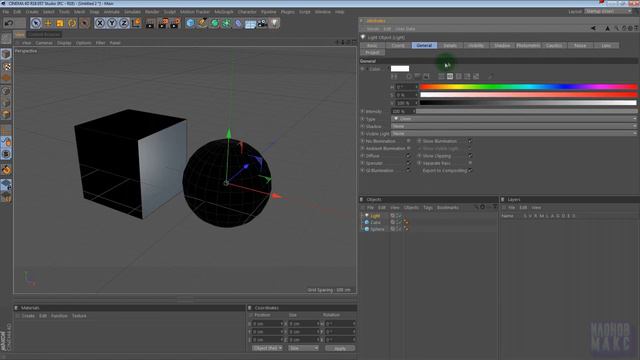Open the green array modeling icon
The width and height of the screenshot is (640, 360).
[x=226, y=23]
